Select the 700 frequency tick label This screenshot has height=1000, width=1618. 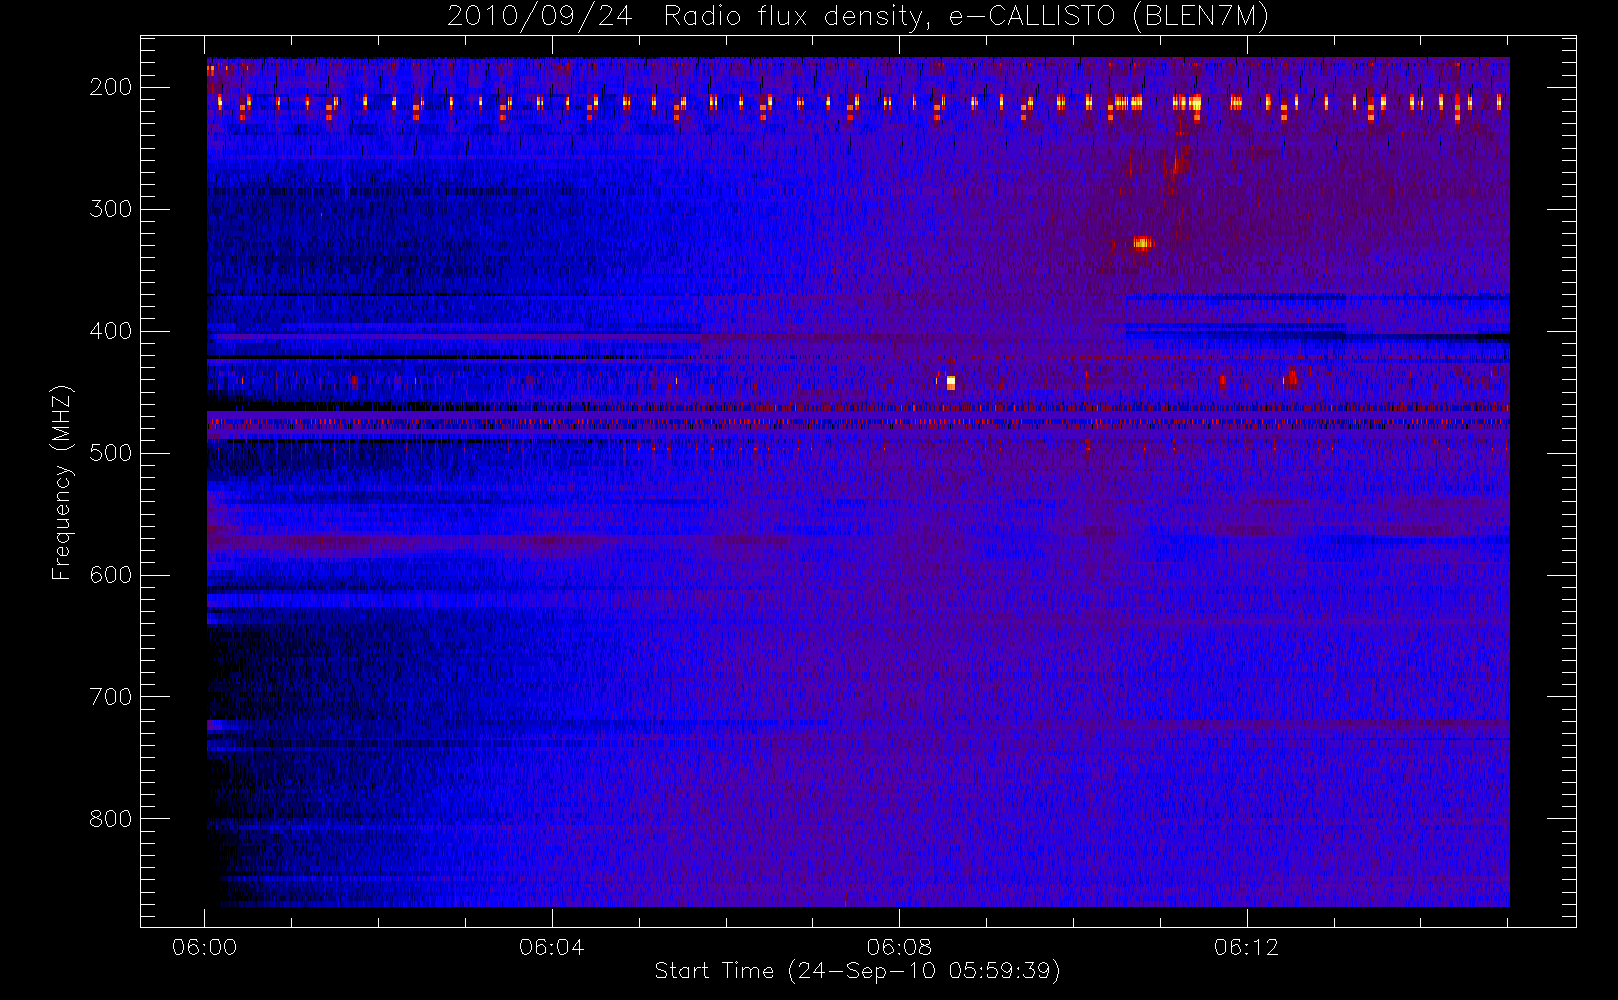[110, 697]
